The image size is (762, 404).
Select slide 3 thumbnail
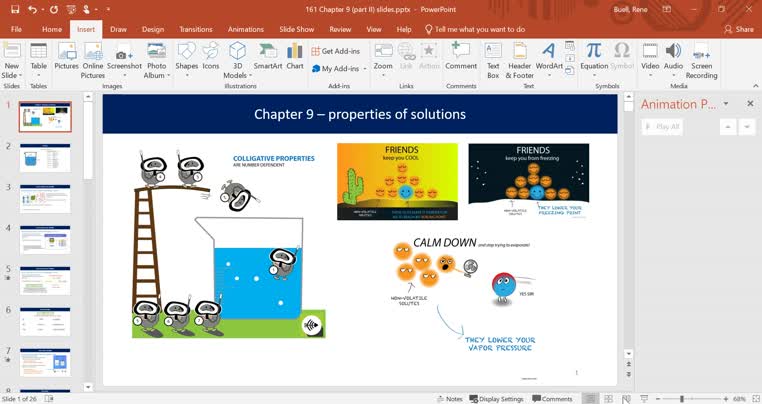tap(45, 198)
